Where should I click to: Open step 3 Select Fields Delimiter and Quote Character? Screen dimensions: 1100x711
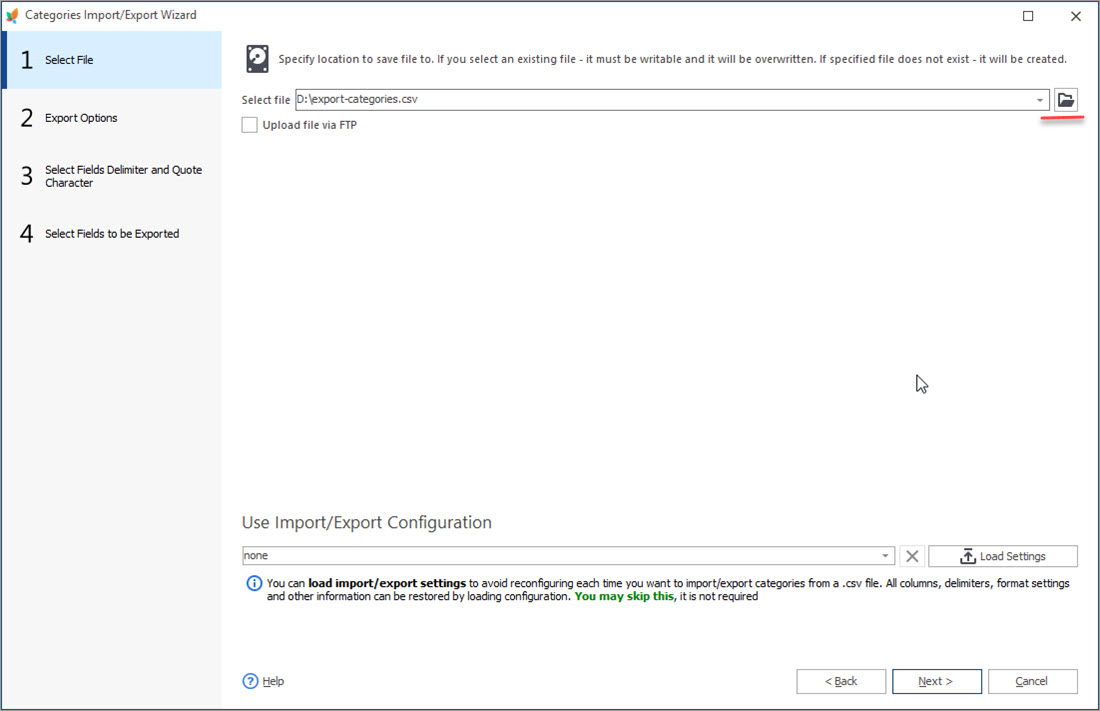pos(112,176)
